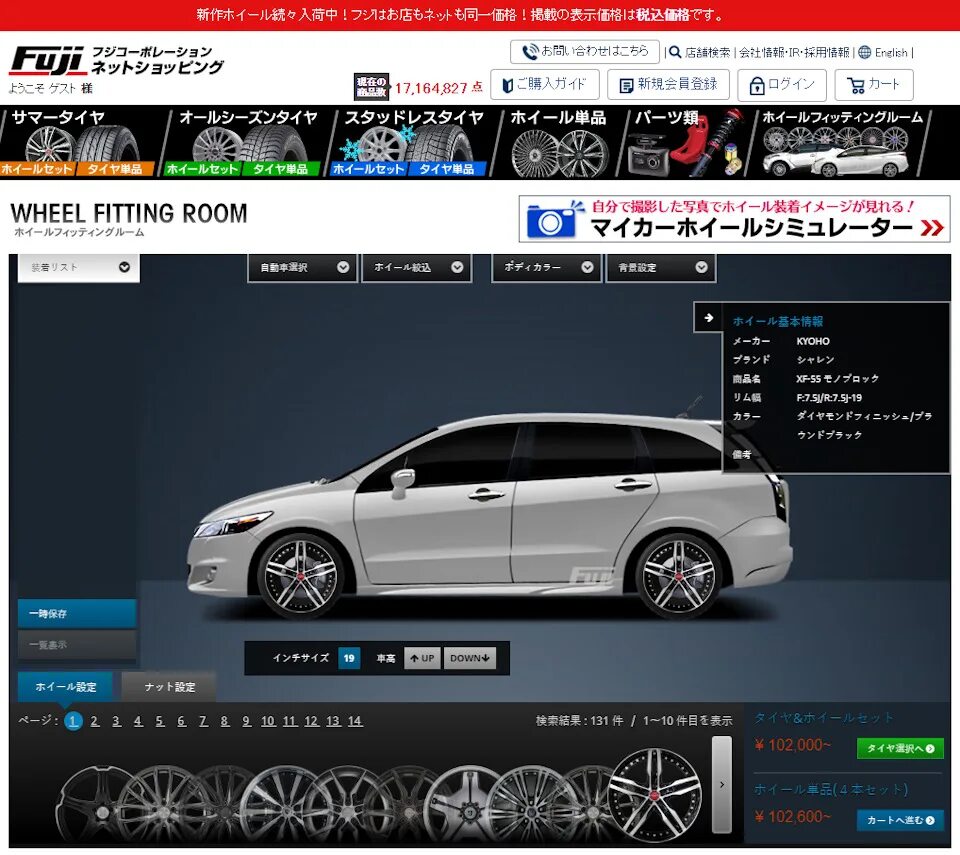Click 一覧表示 list view button
This screenshot has width=960, height=855.
77,645
